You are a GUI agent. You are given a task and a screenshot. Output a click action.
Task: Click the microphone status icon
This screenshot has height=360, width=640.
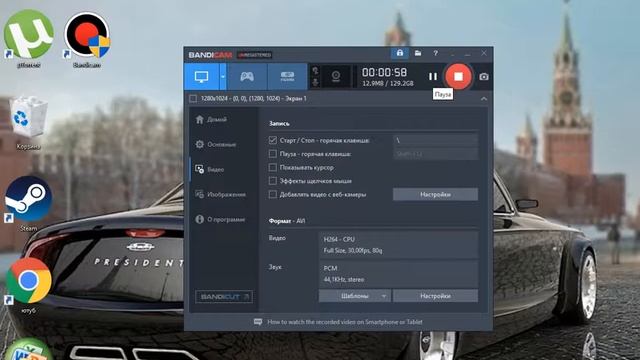click(x=315, y=82)
